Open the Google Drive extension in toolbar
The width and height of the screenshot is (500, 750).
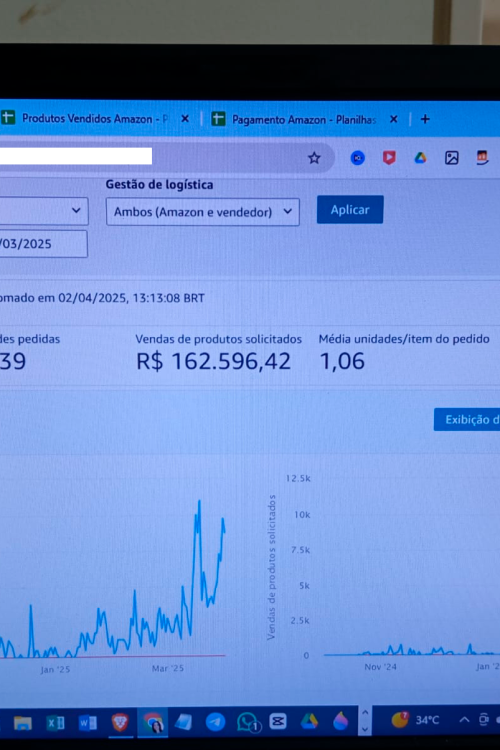420,158
